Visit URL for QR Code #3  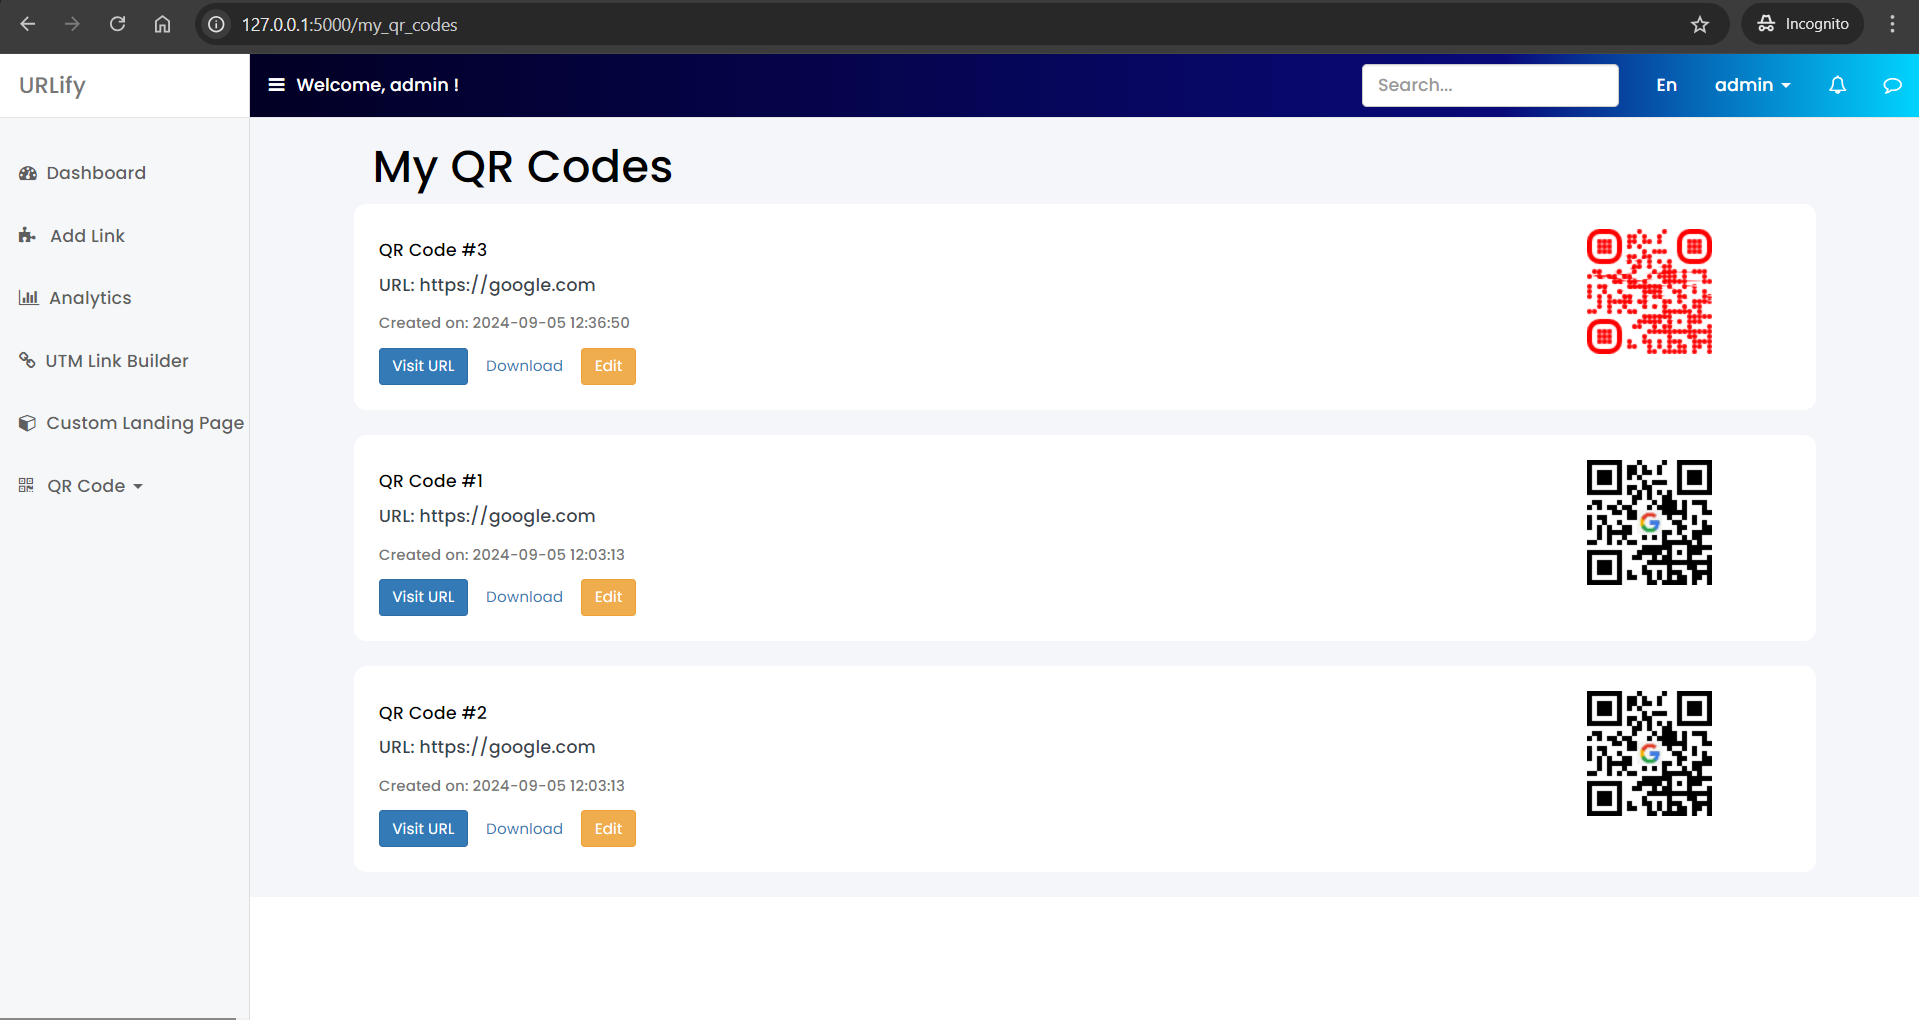point(423,366)
